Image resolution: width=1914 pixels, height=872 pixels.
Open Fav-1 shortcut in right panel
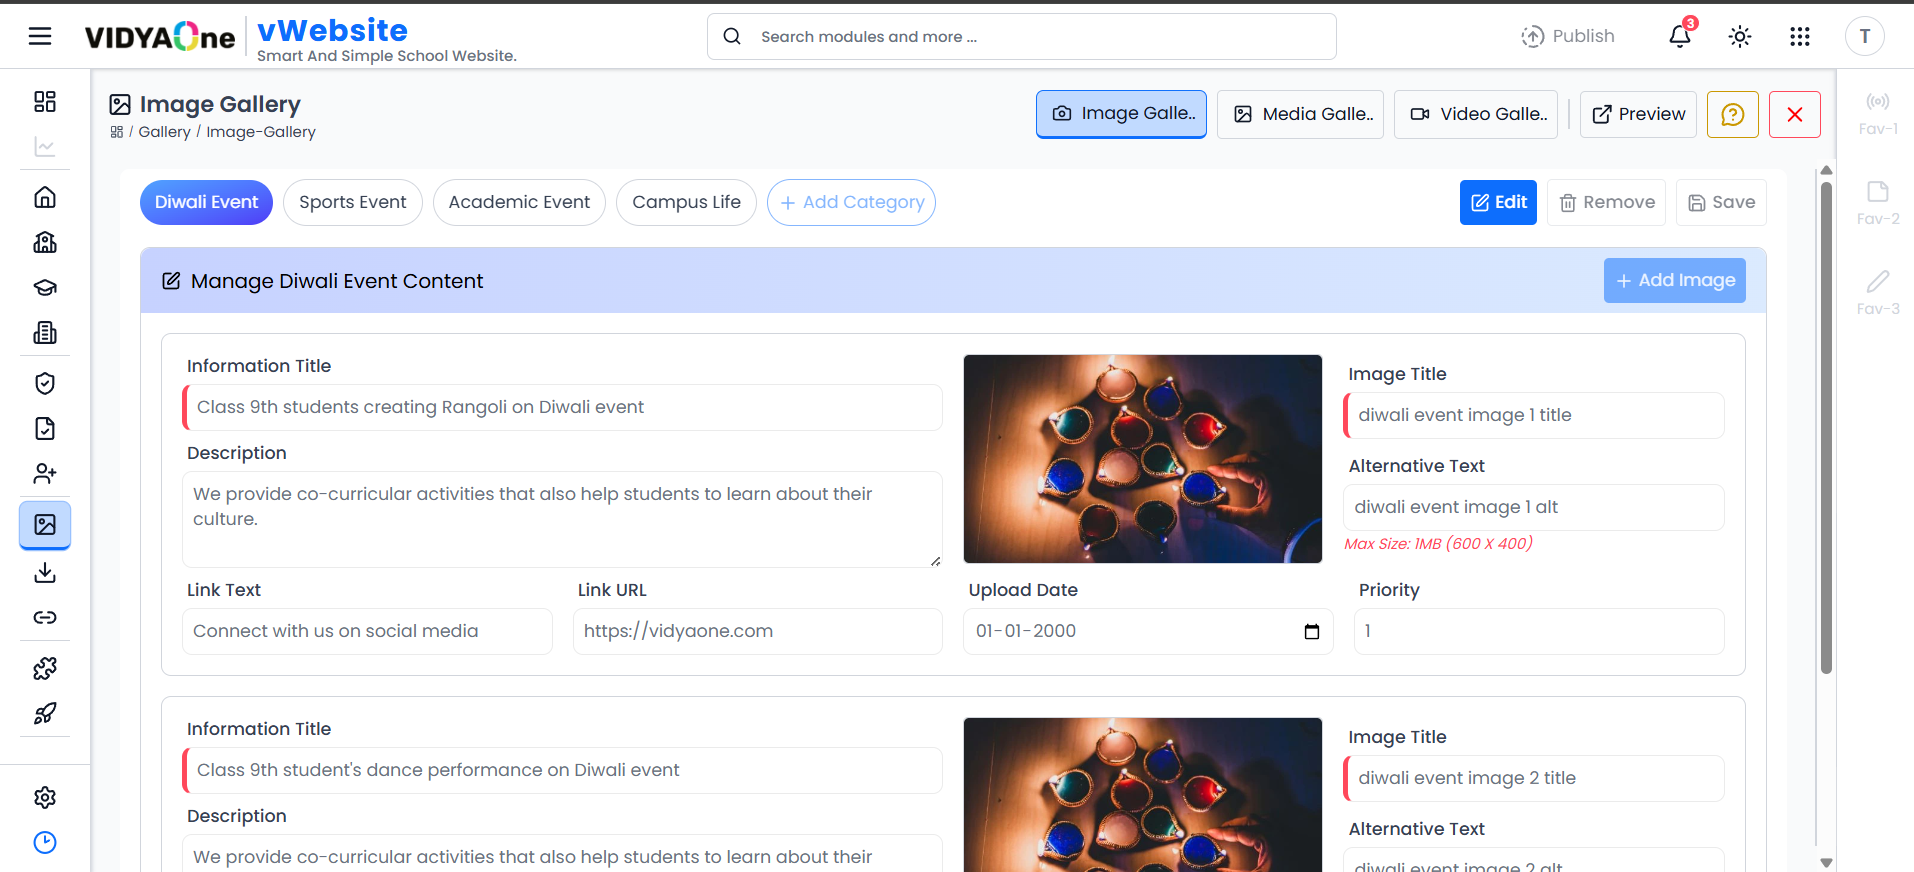coord(1878,113)
